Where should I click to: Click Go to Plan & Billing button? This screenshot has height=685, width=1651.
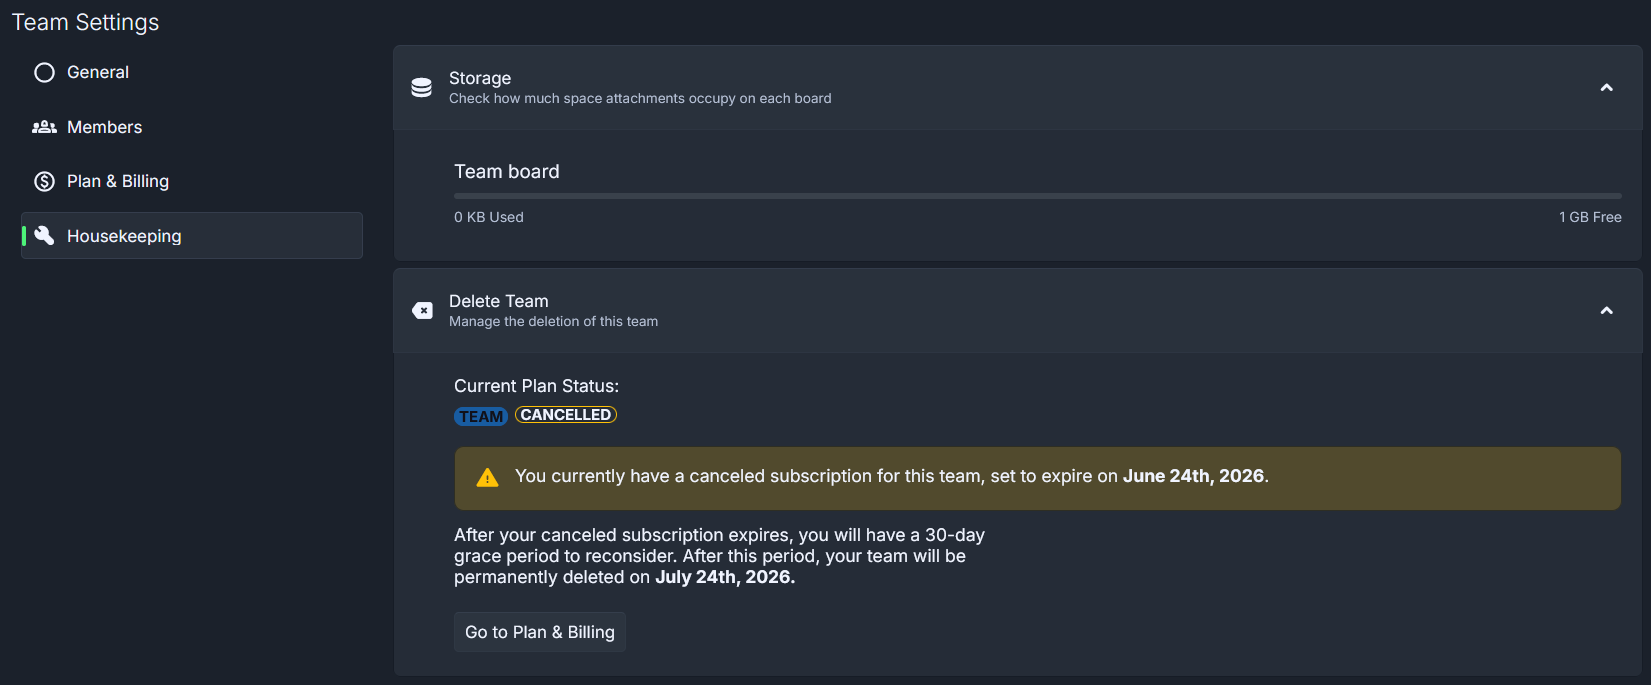click(540, 632)
